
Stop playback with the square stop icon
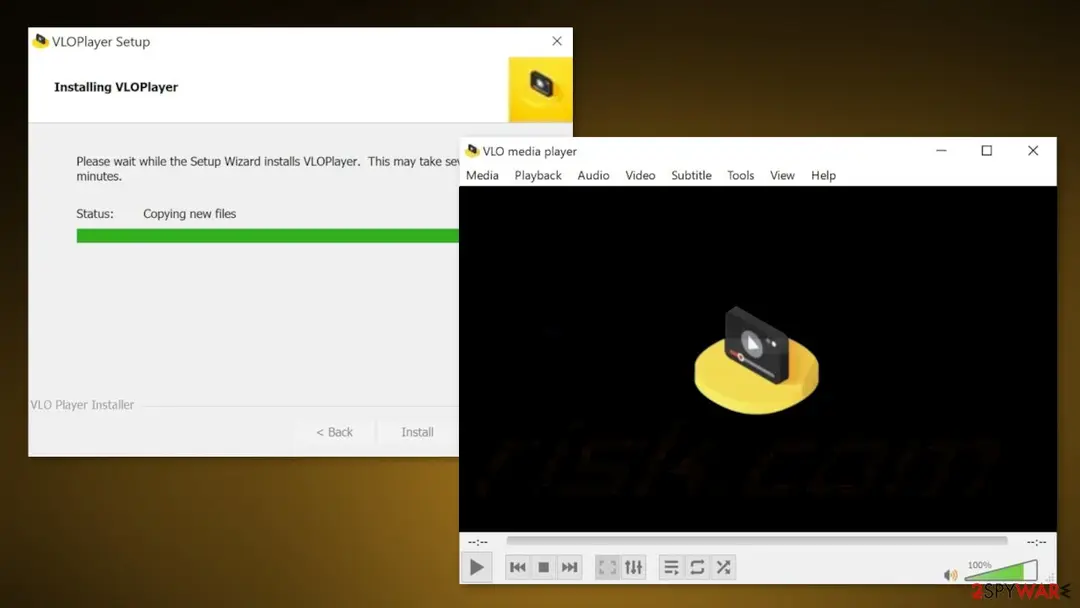(543, 567)
